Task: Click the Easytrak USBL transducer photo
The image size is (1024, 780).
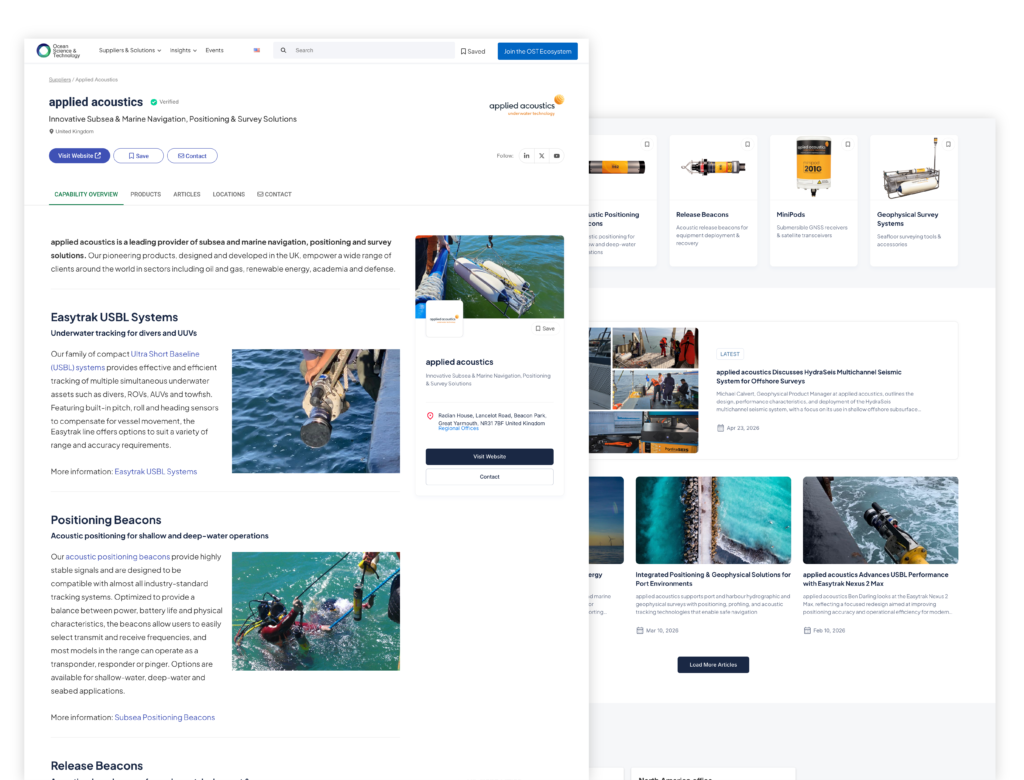Action: tap(315, 411)
